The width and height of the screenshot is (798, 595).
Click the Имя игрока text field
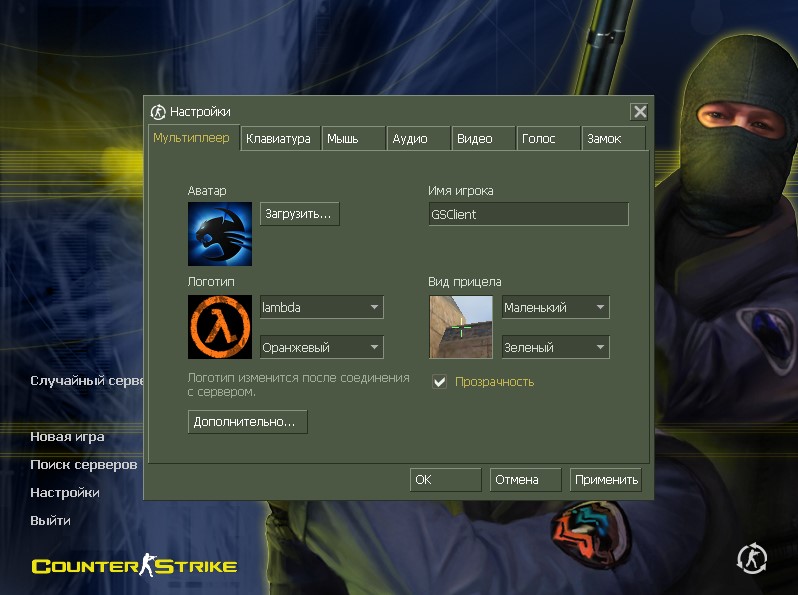pyautogui.click(x=527, y=214)
